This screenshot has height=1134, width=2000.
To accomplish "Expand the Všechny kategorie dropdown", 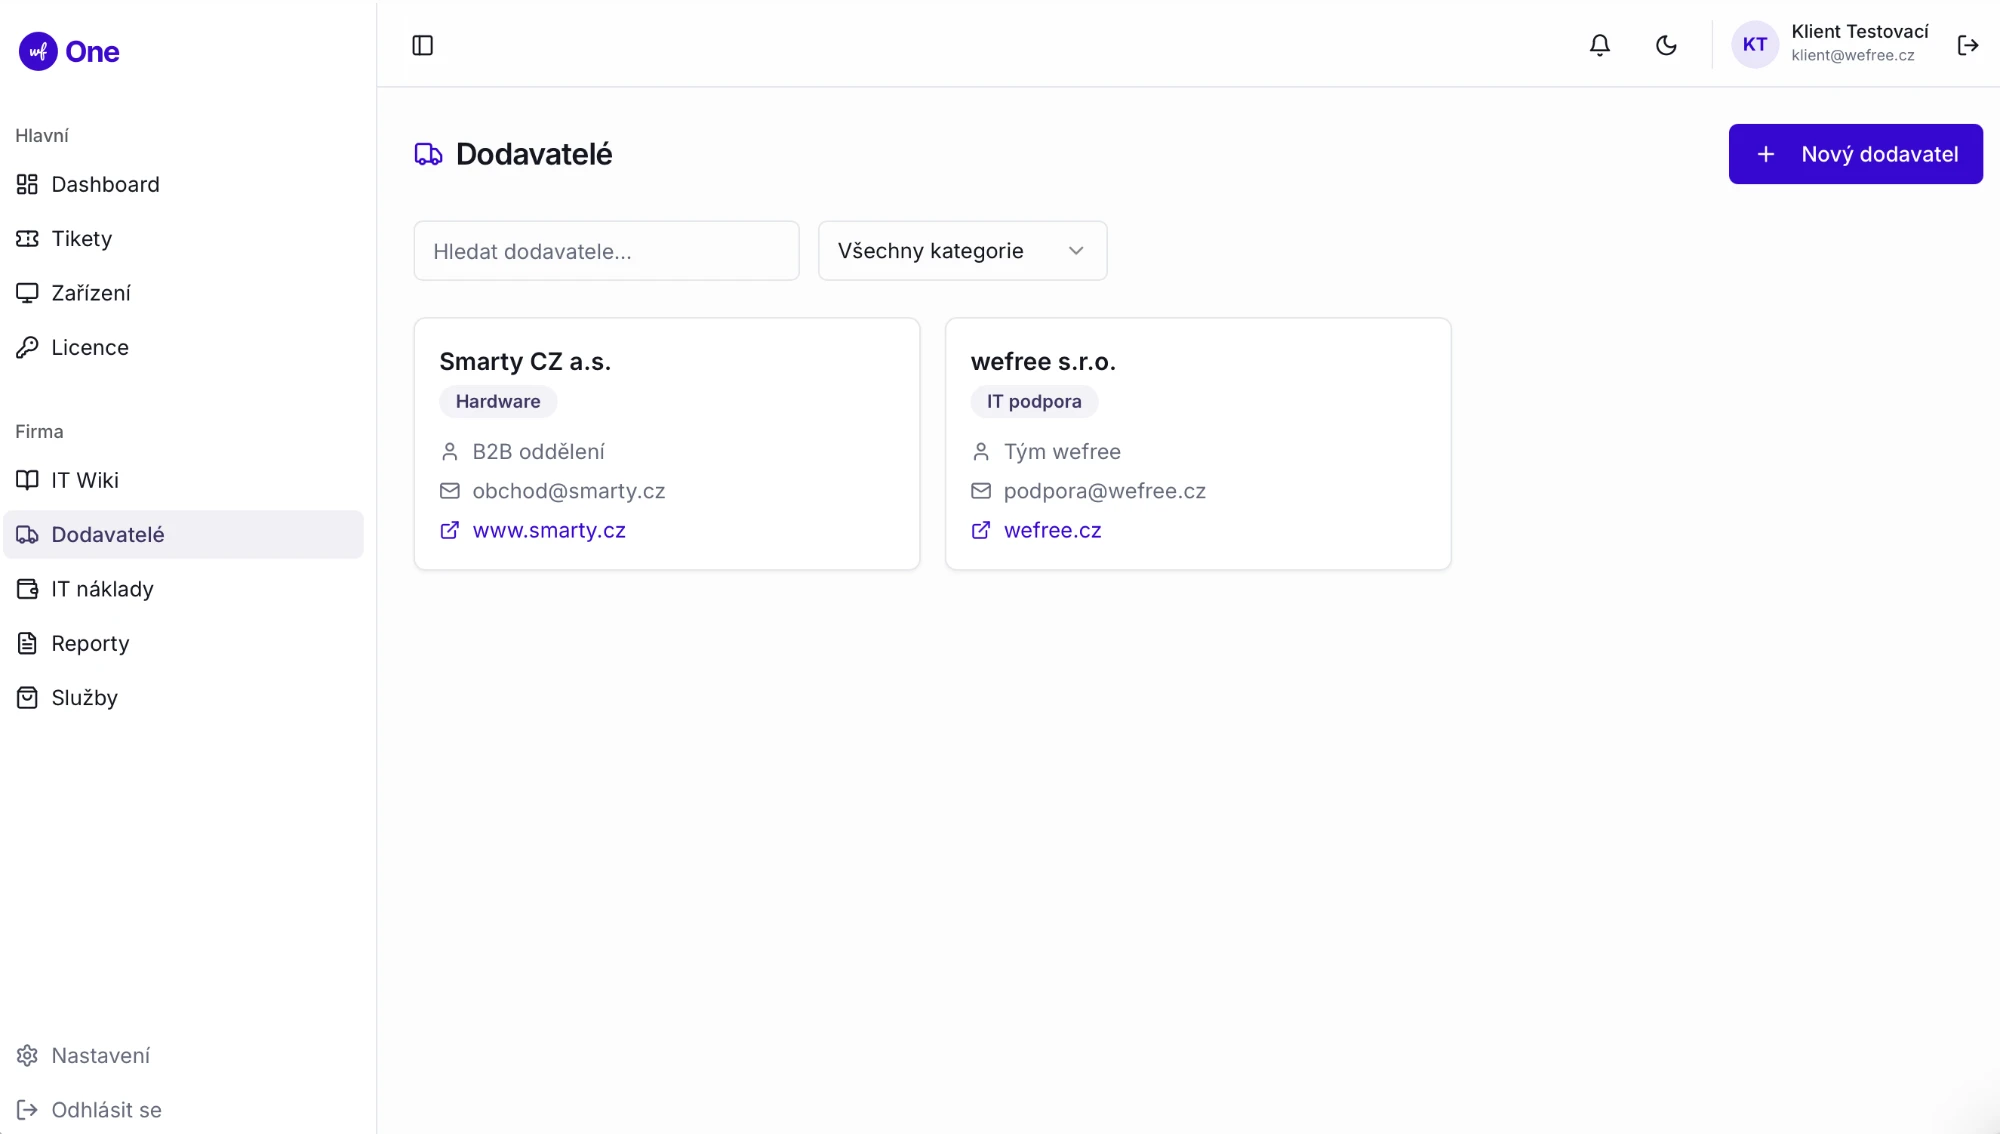I will [962, 251].
